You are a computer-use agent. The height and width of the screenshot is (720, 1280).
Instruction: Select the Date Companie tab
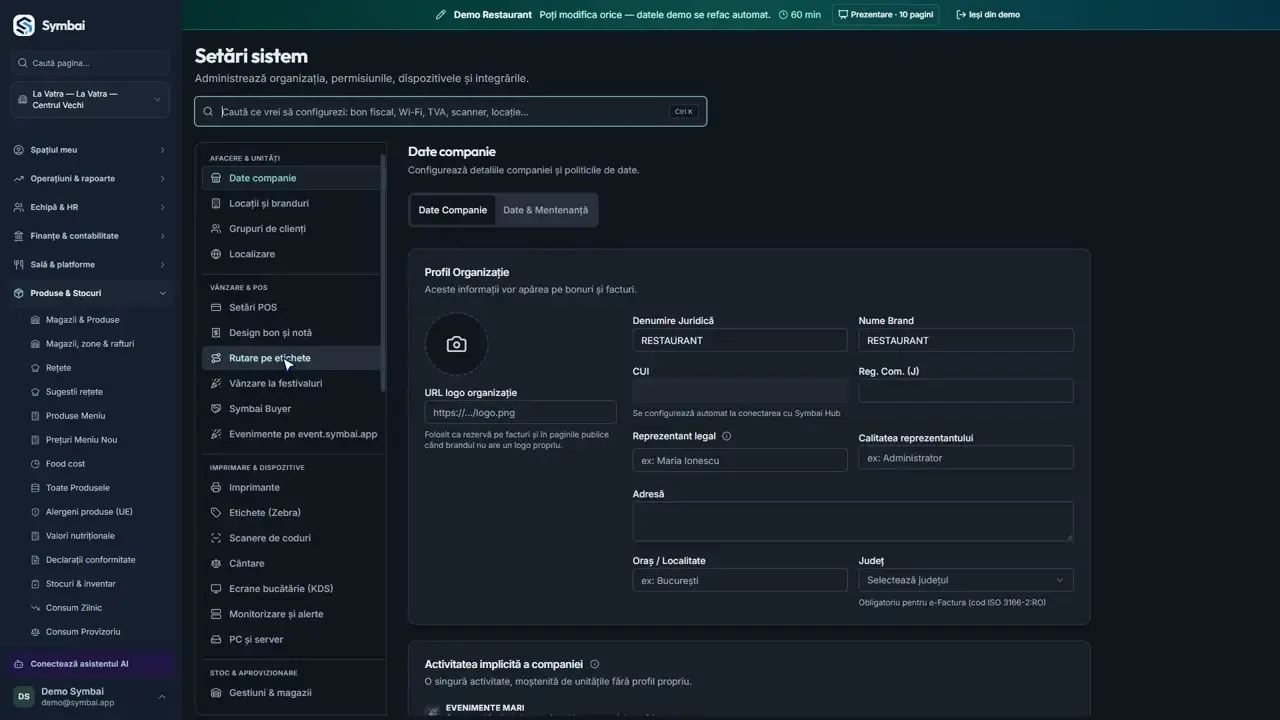tap(453, 210)
